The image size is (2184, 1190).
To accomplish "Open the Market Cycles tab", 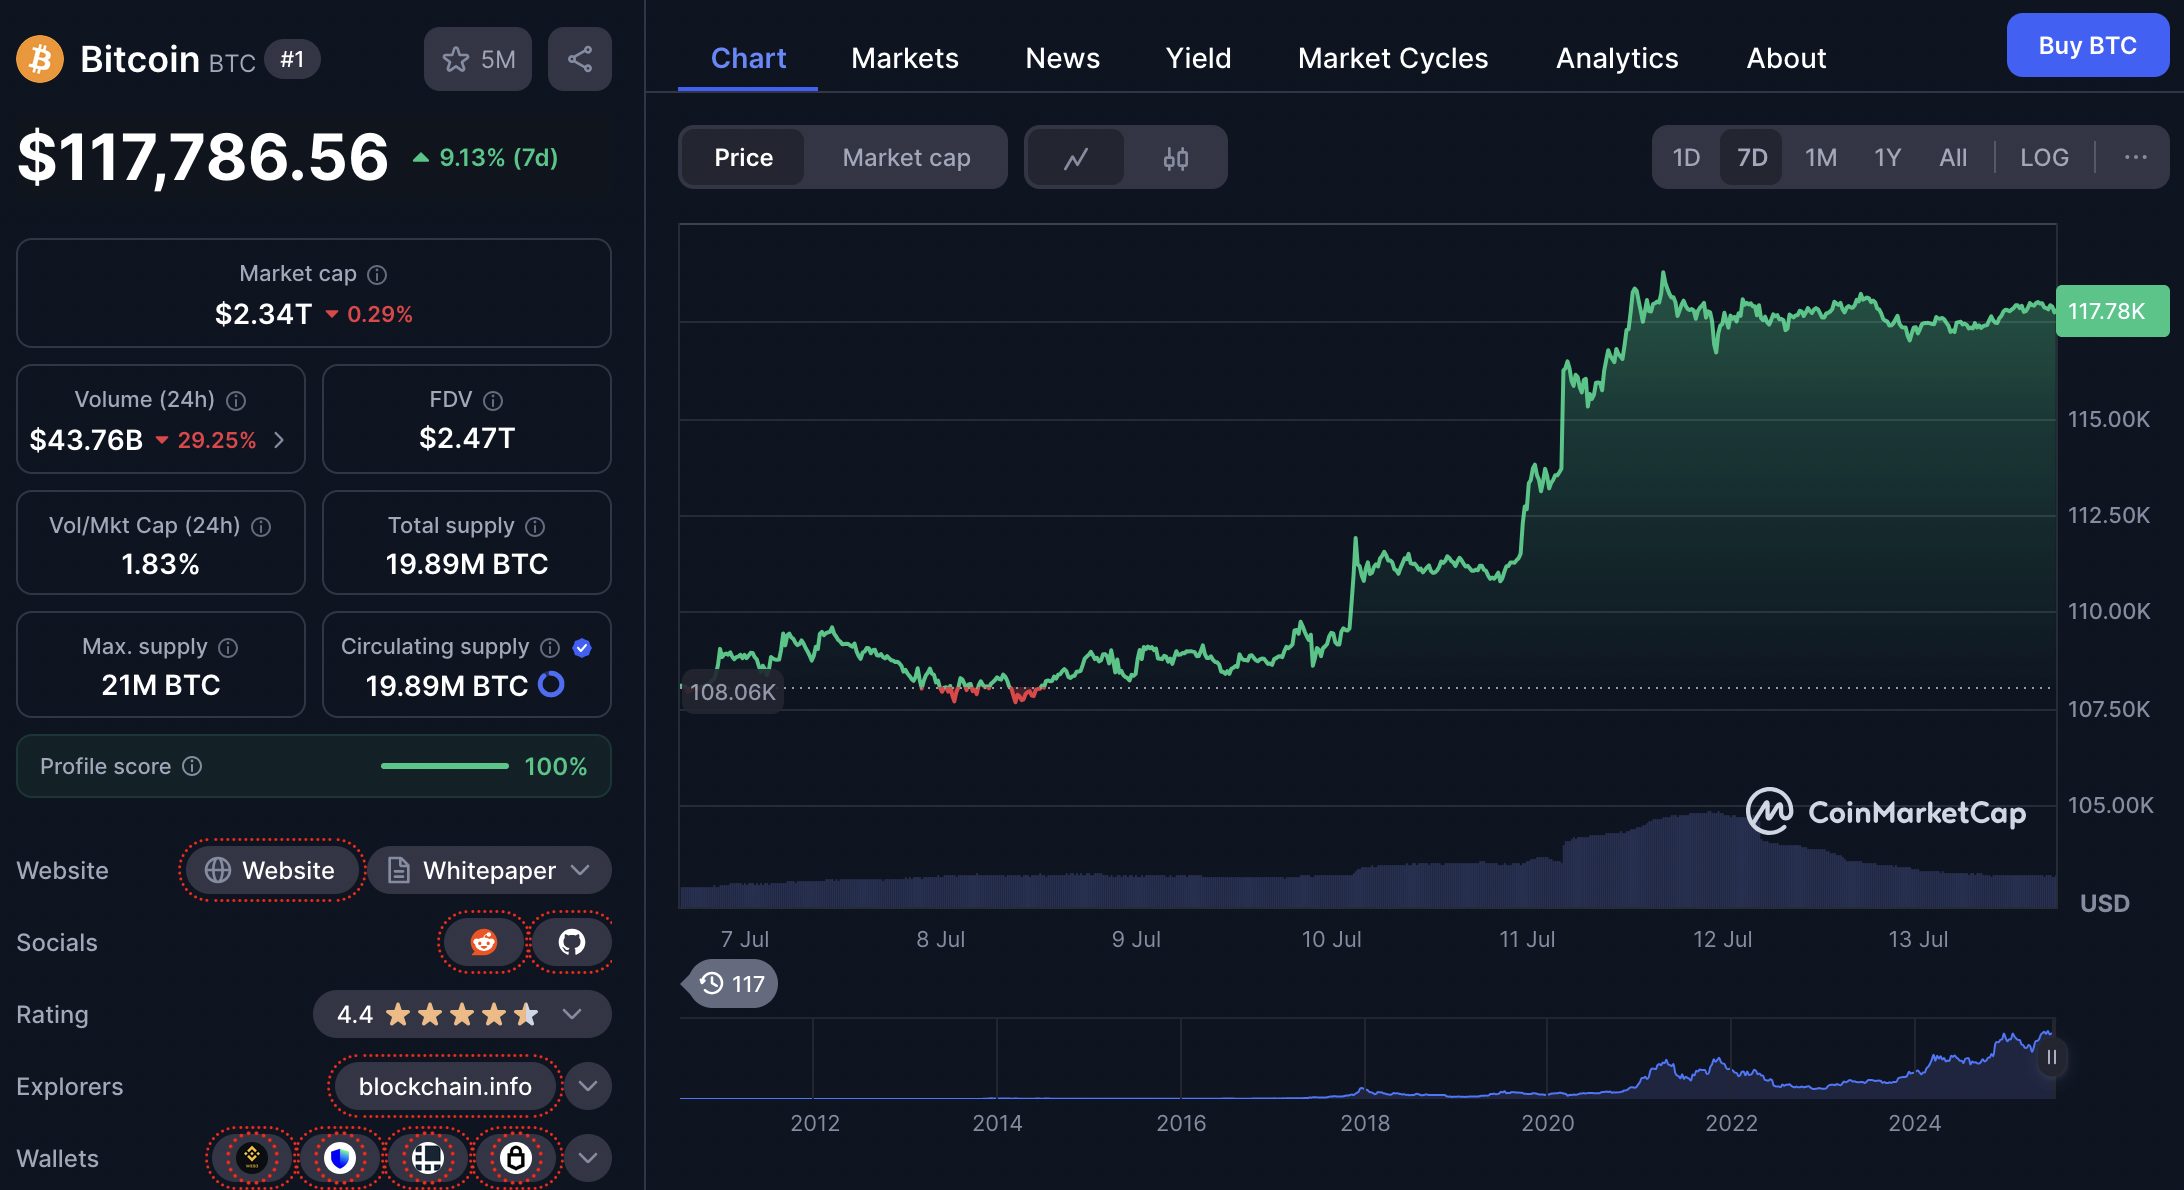I will 1393,58.
